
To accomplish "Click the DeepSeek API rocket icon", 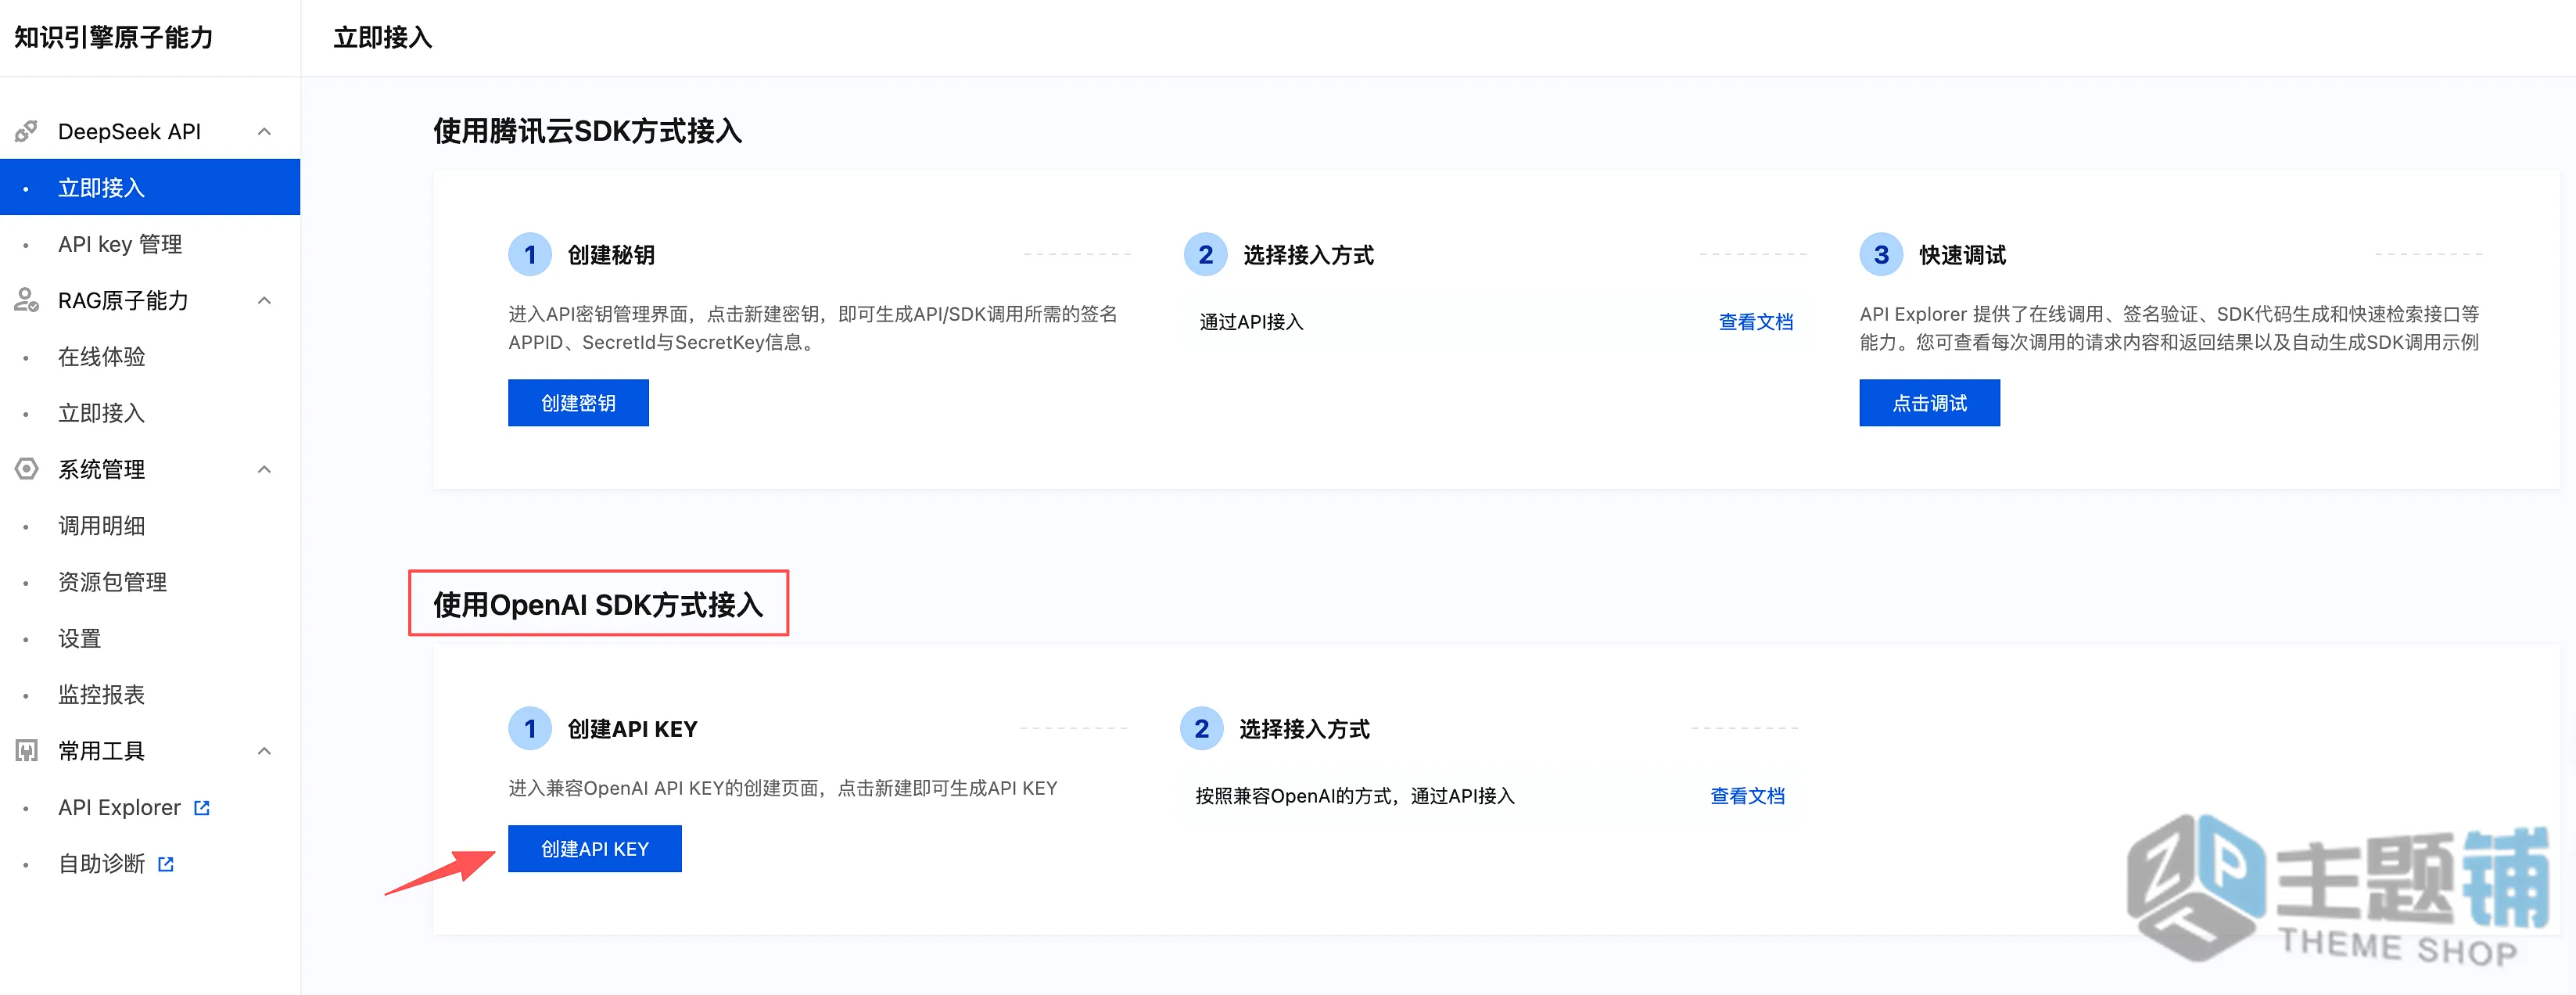I will pyautogui.click(x=26, y=131).
